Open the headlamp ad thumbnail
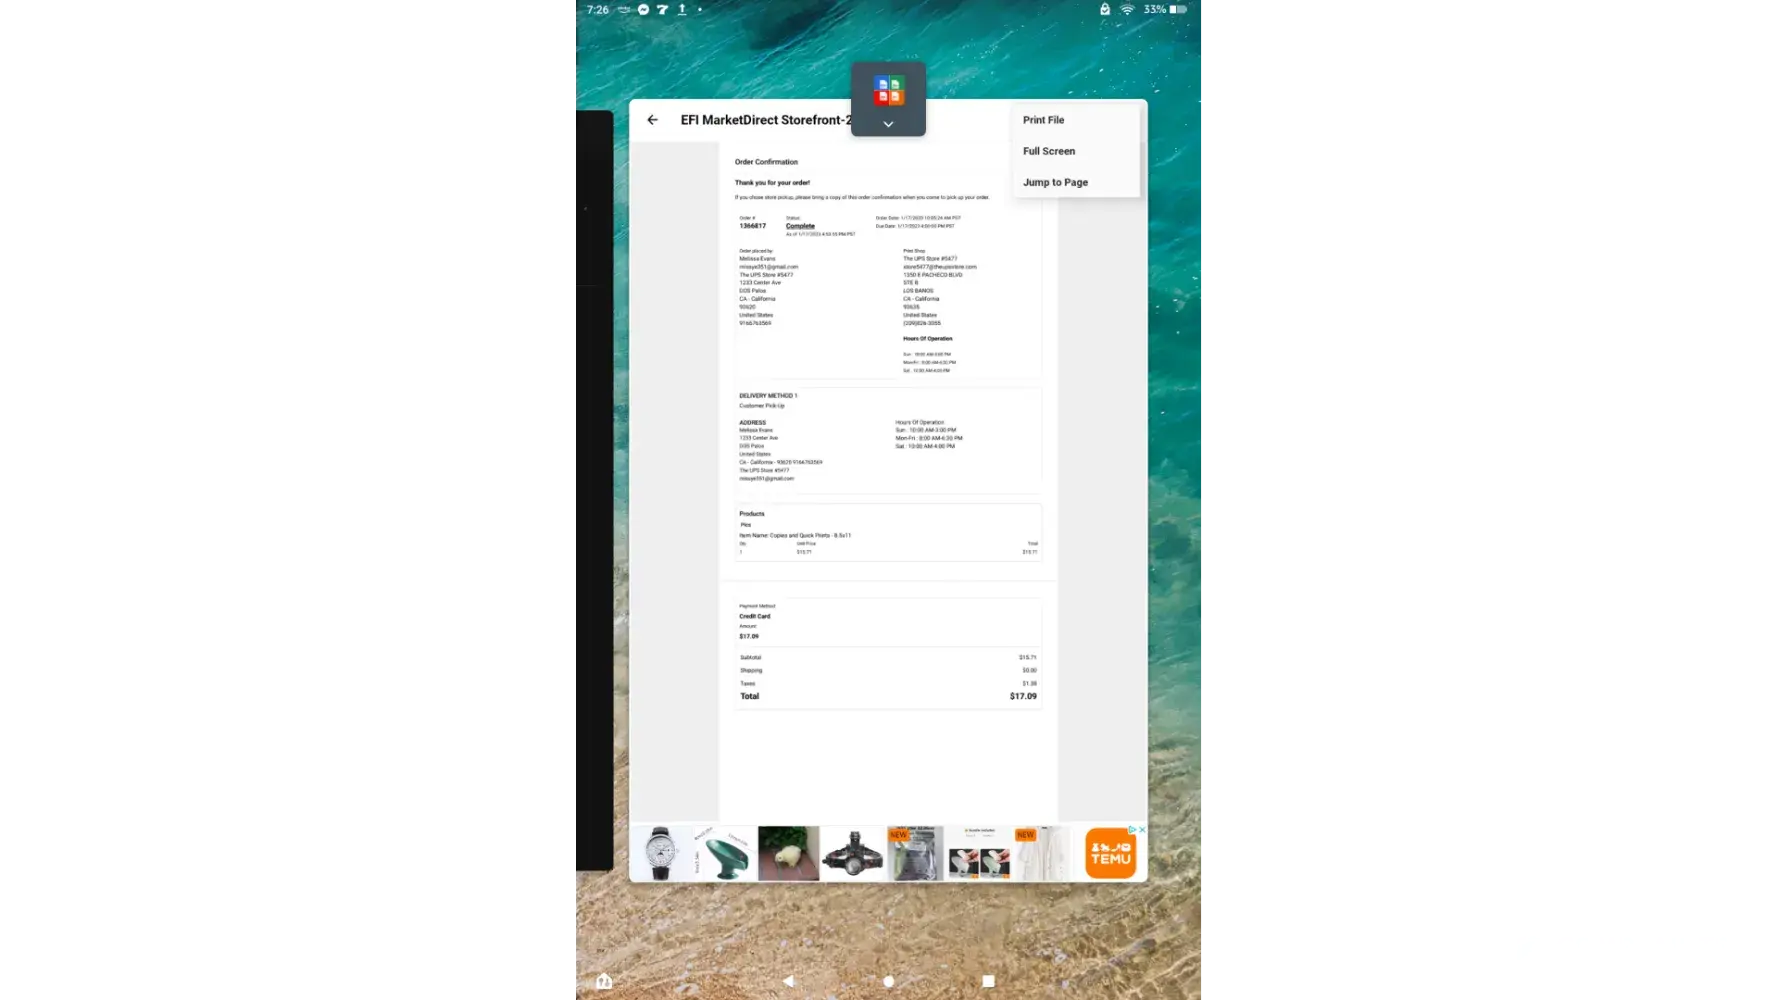 pos(852,853)
